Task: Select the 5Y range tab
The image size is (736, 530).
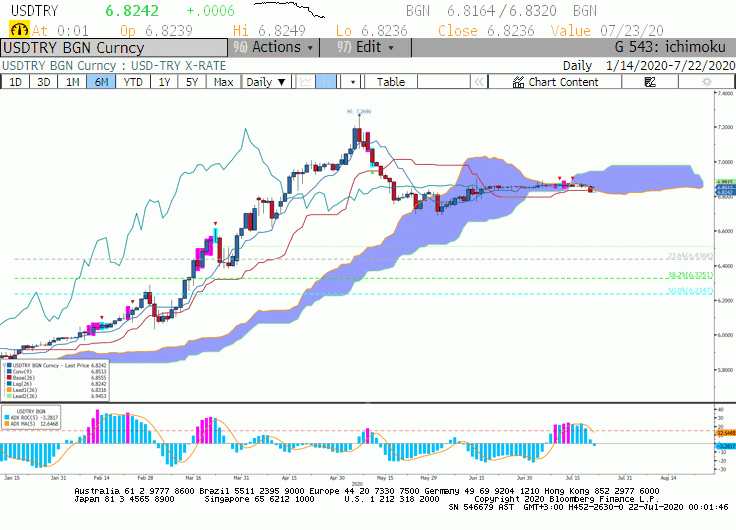Action: (192, 82)
